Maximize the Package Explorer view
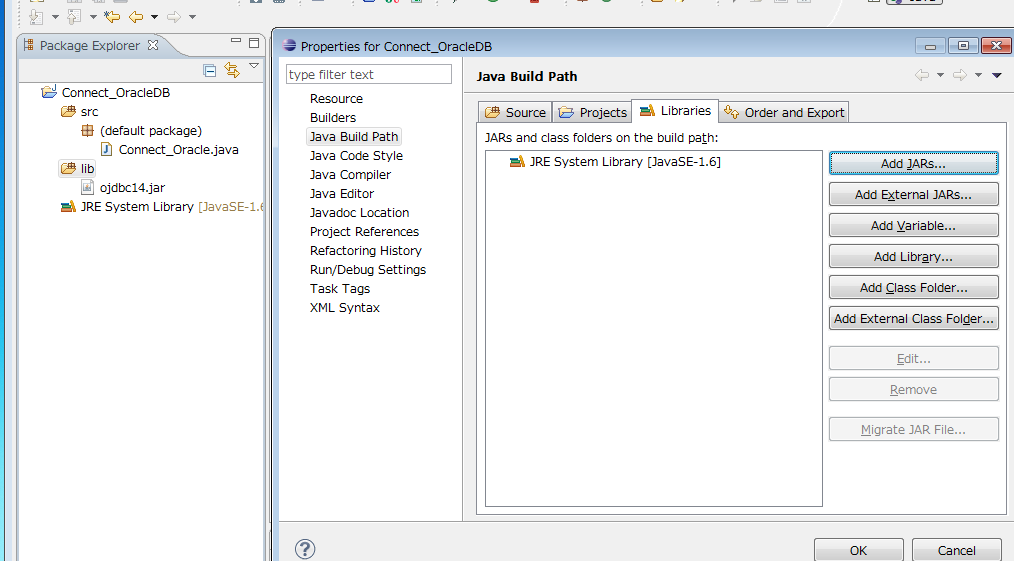The width and height of the screenshot is (1014, 561). (254, 43)
